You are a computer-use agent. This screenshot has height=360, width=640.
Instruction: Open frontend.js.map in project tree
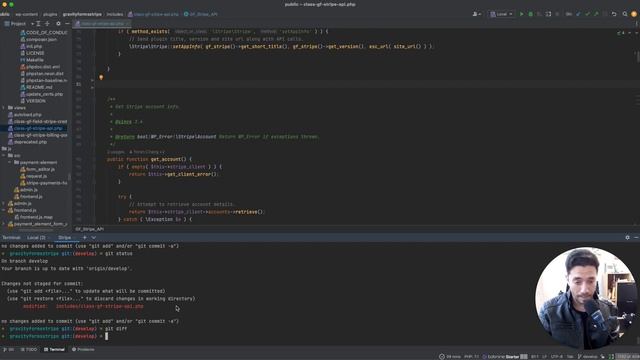coord(33,217)
